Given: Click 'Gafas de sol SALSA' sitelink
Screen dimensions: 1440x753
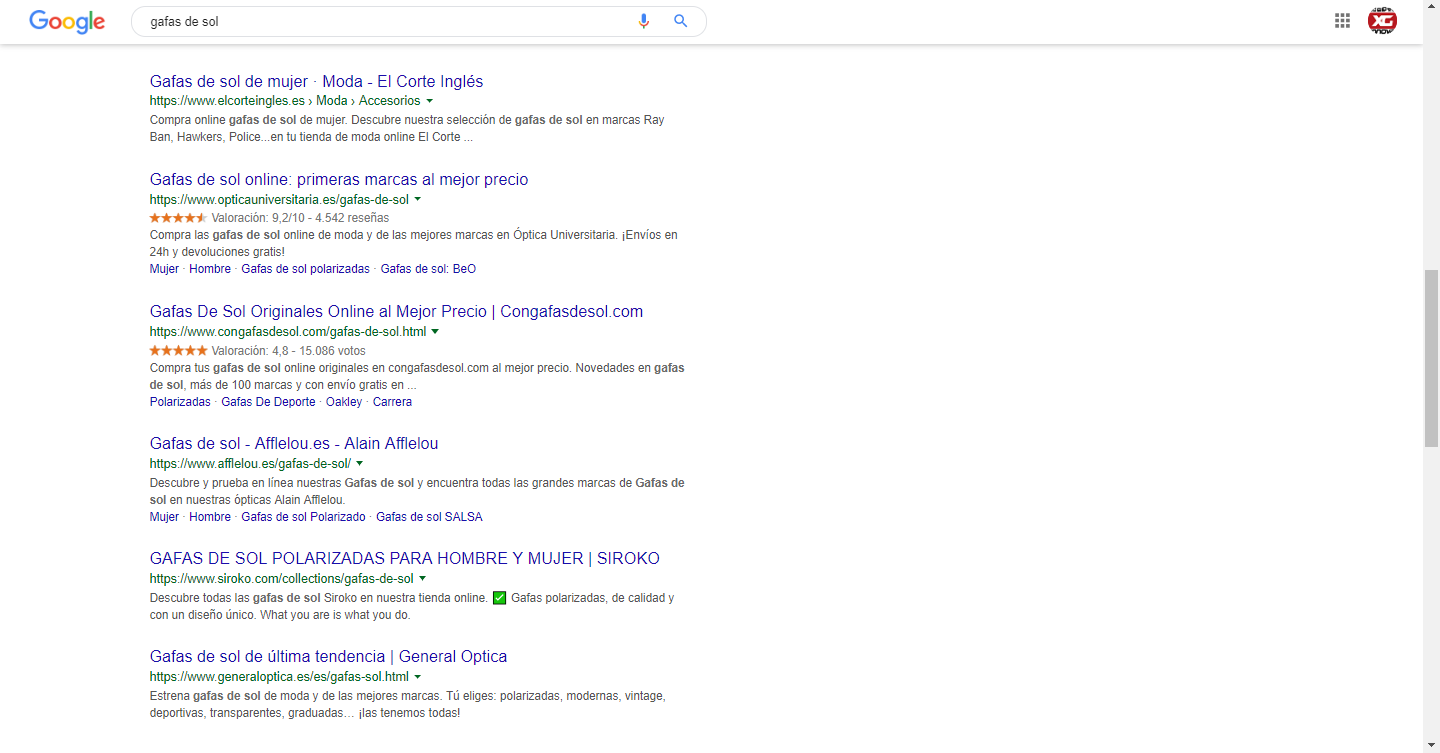Looking at the screenshot, I should (x=429, y=517).
